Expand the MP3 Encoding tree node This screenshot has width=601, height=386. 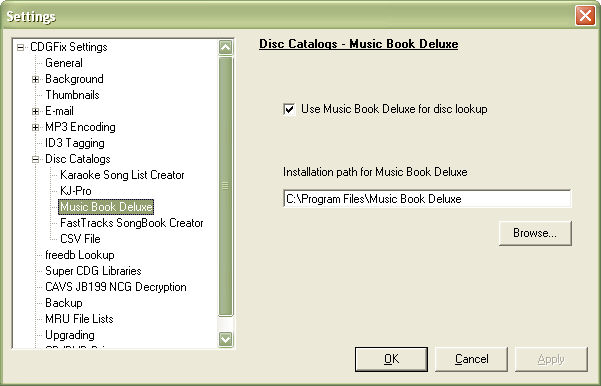point(36,127)
